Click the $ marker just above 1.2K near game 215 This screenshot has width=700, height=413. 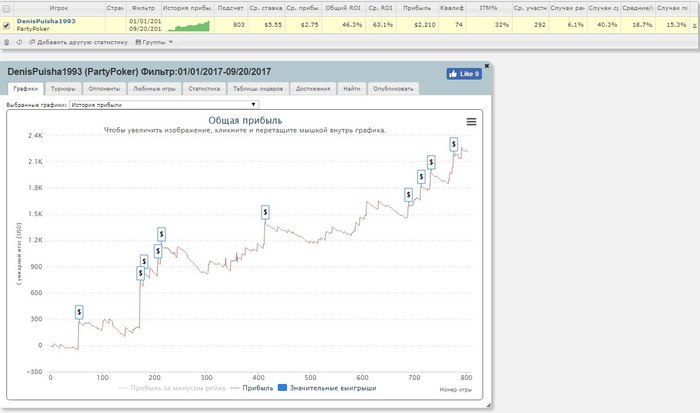coord(161,234)
